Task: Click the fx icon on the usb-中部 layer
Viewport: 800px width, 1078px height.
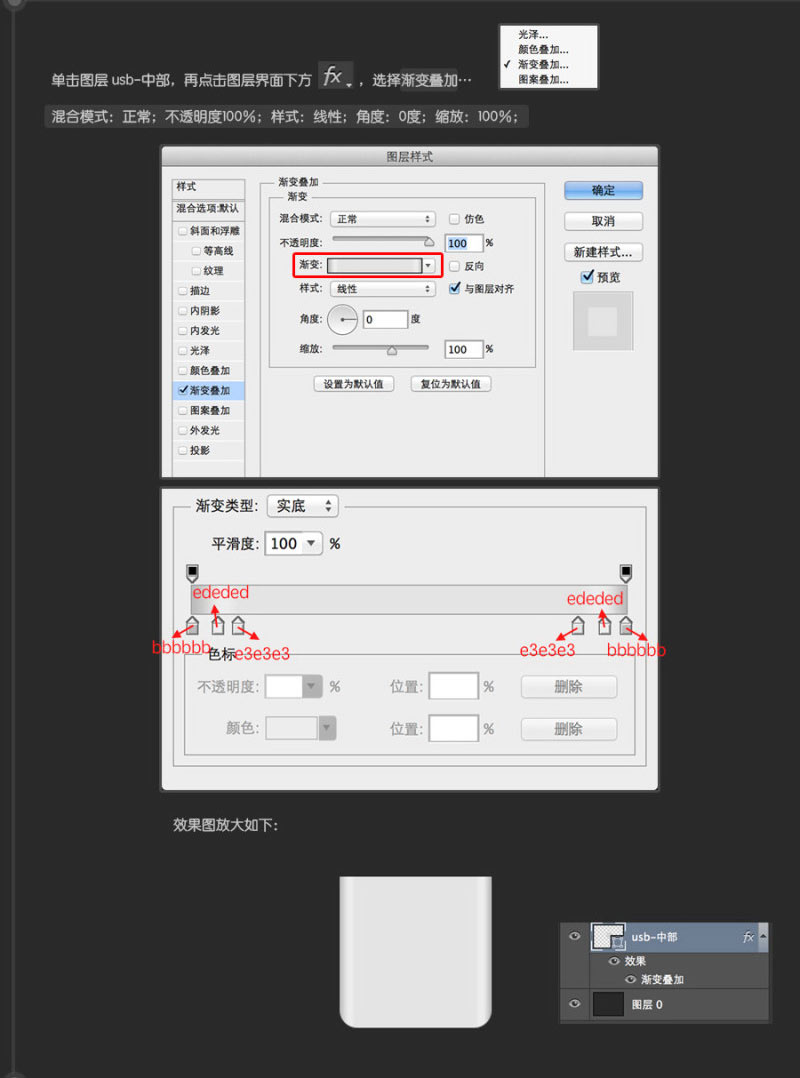Action: tap(748, 937)
